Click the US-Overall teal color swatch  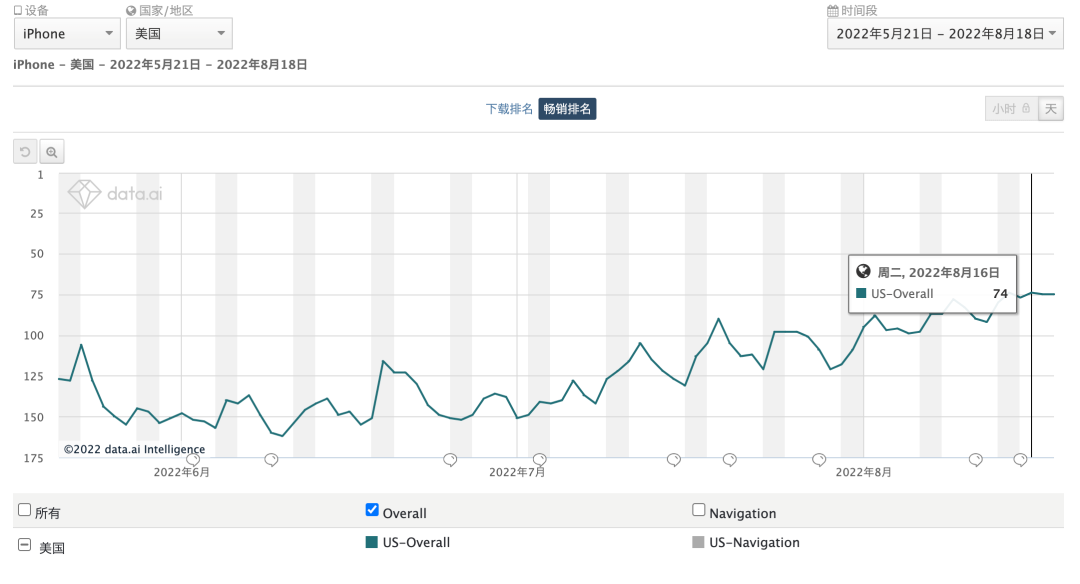click(x=372, y=542)
